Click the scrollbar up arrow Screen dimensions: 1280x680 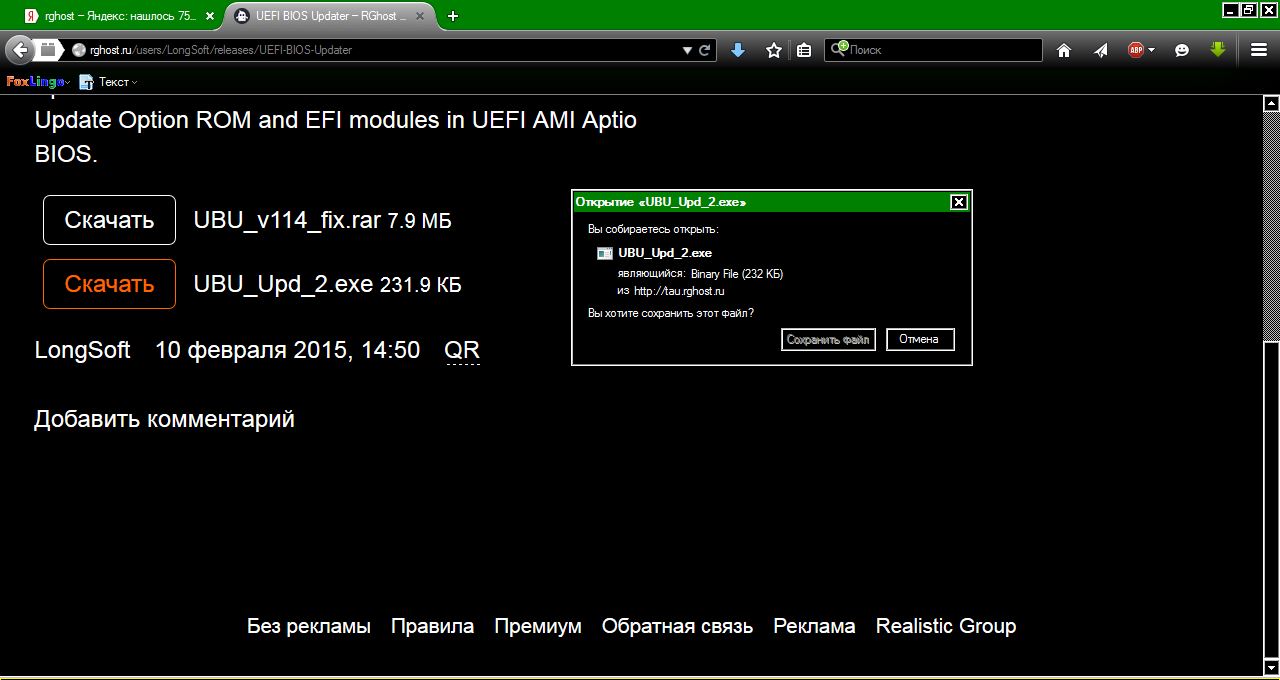[x=1271, y=103]
